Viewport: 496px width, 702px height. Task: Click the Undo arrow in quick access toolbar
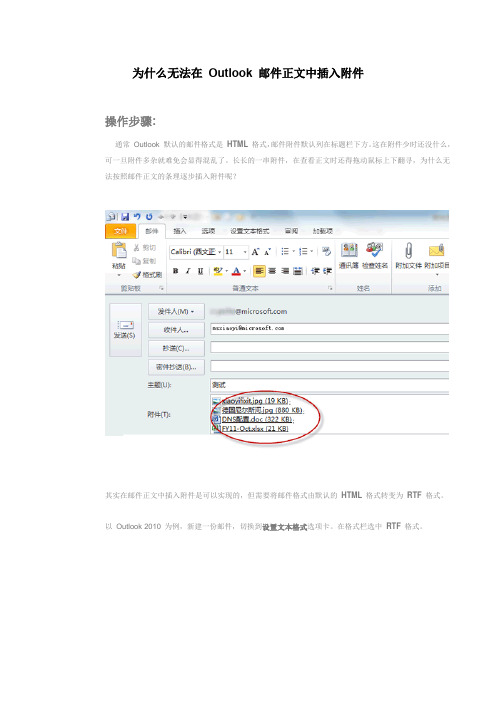click(137, 216)
